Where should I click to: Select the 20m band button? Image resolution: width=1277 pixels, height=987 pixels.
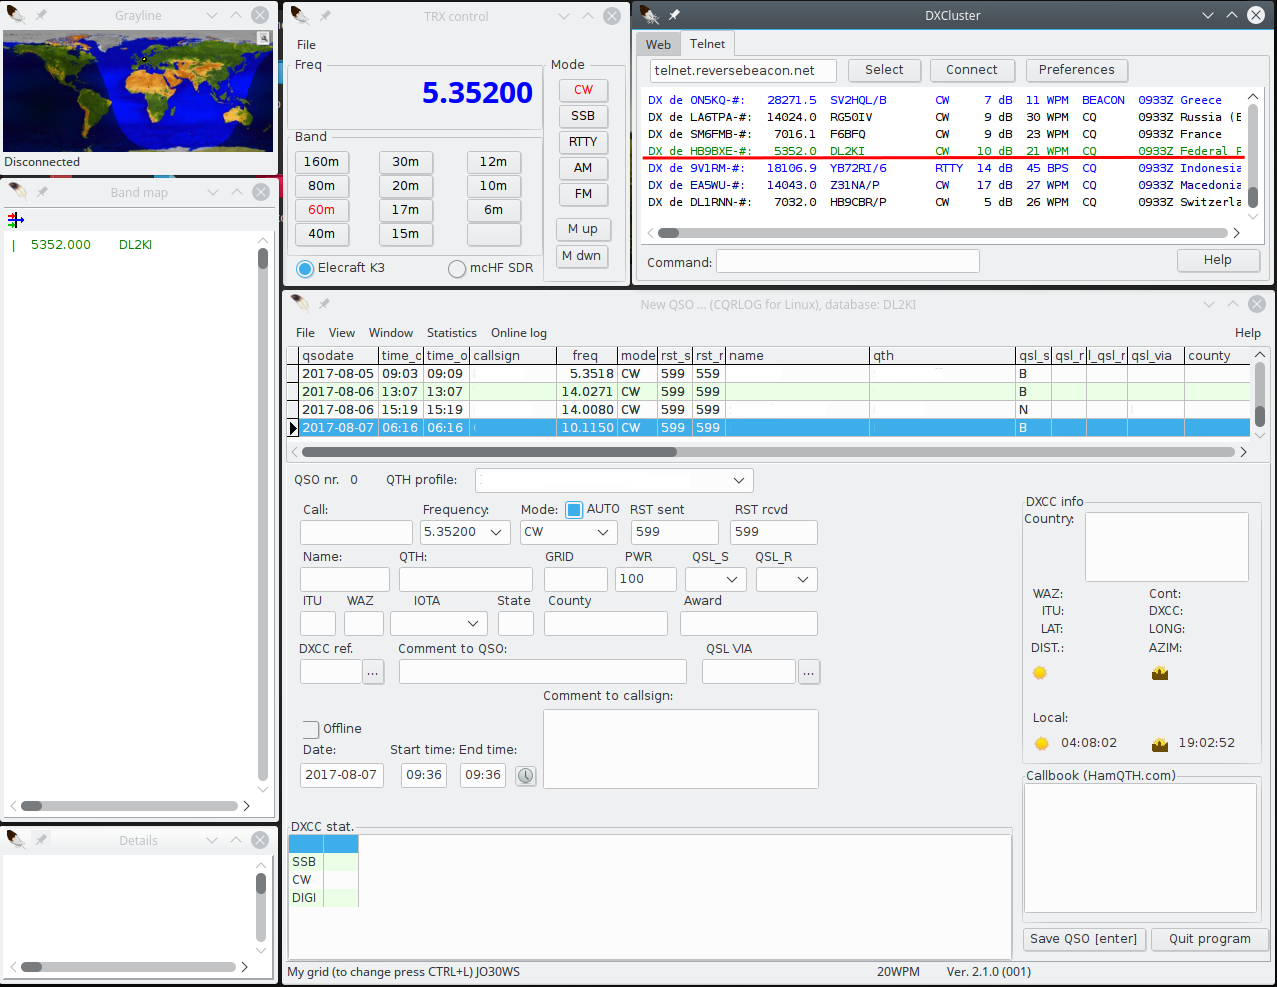(x=406, y=186)
